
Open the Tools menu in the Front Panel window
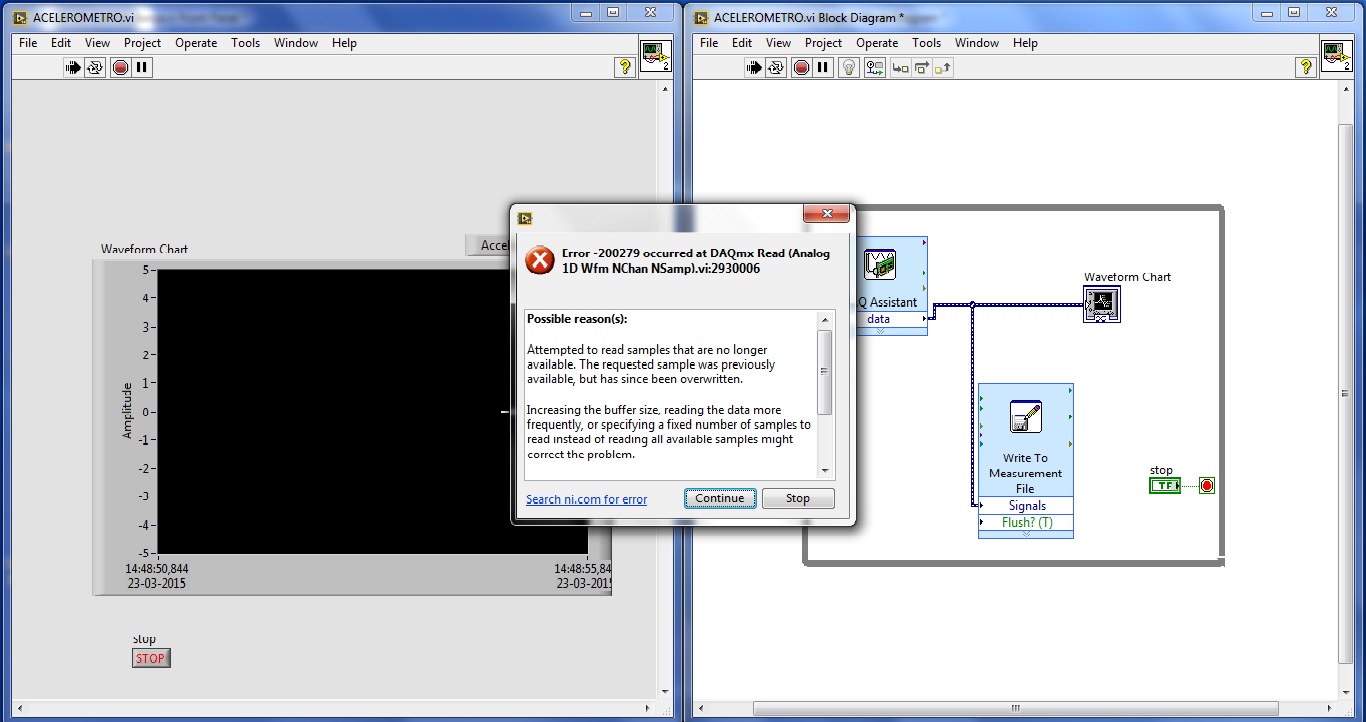click(245, 43)
